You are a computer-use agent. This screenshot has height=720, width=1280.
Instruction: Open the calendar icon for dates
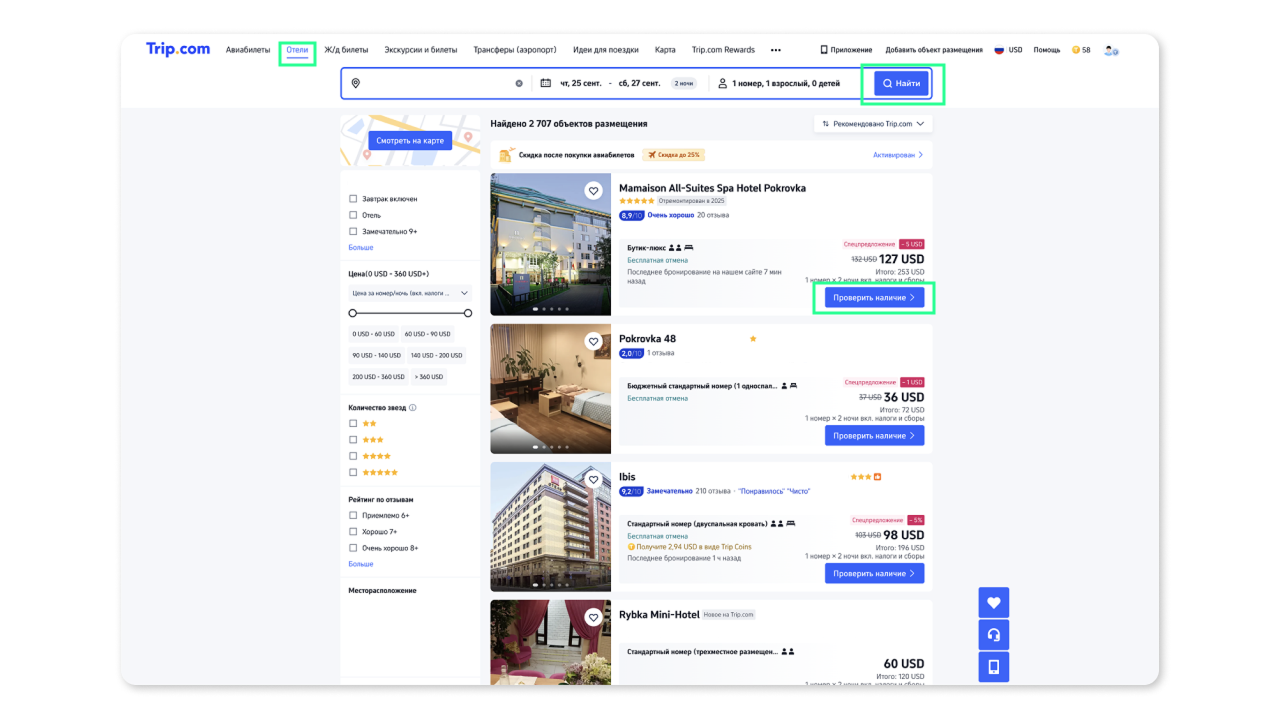pyautogui.click(x=546, y=83)
